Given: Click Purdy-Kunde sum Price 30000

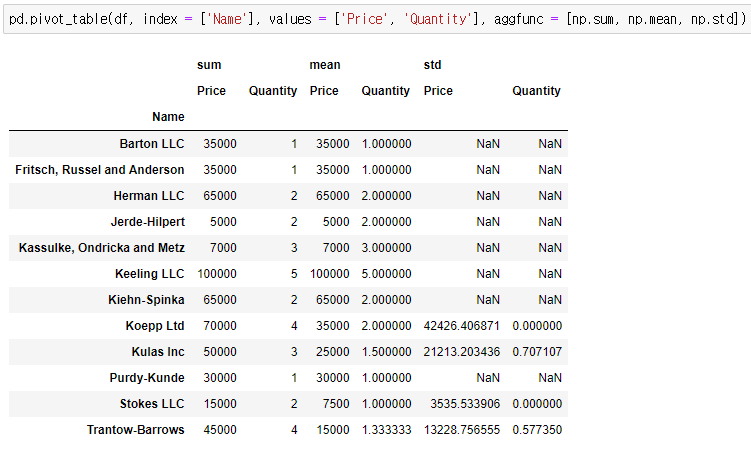Looking at the screenshot, I should pos(220,378).
